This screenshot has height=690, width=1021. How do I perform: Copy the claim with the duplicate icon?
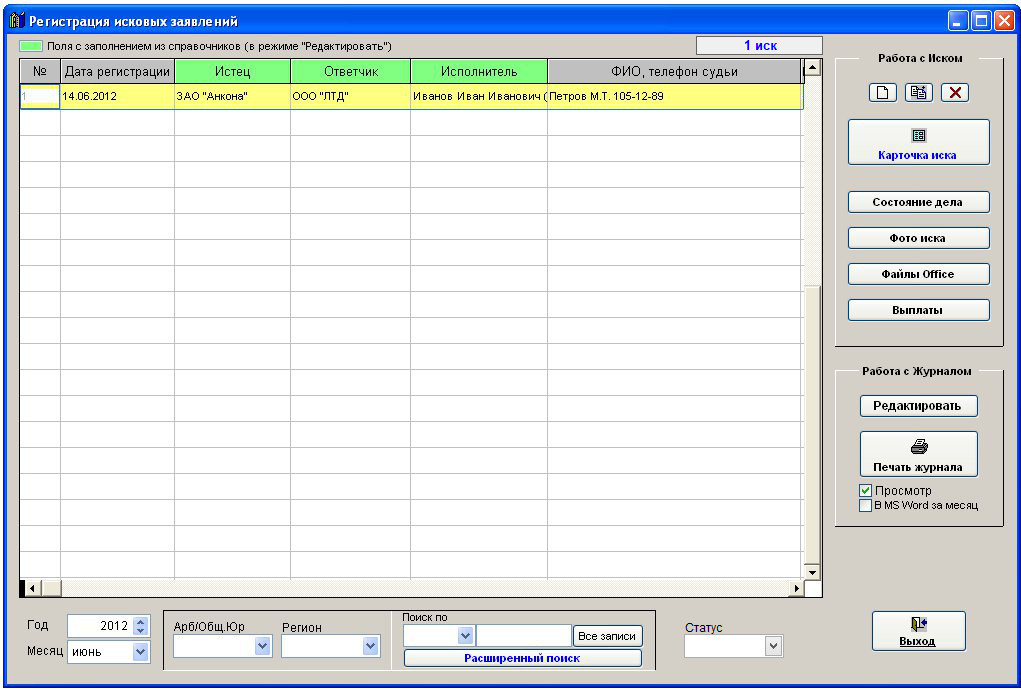918,92
